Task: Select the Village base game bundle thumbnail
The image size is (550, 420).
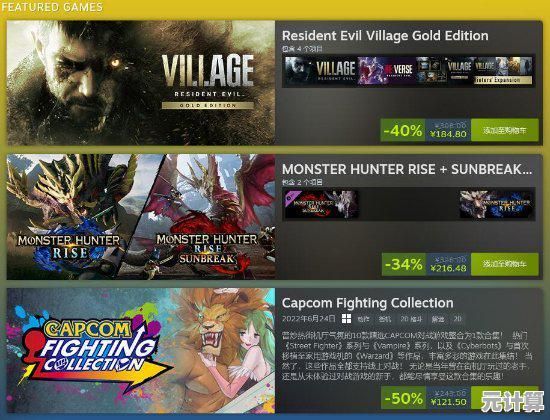Action: click(321, 71)
